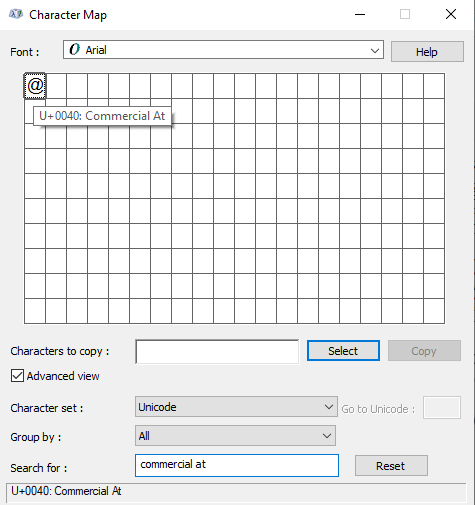The height and width of the screenshot is (505, 475).
Task: Open the Character set dropdown
Action: click(x=236, y=407)
